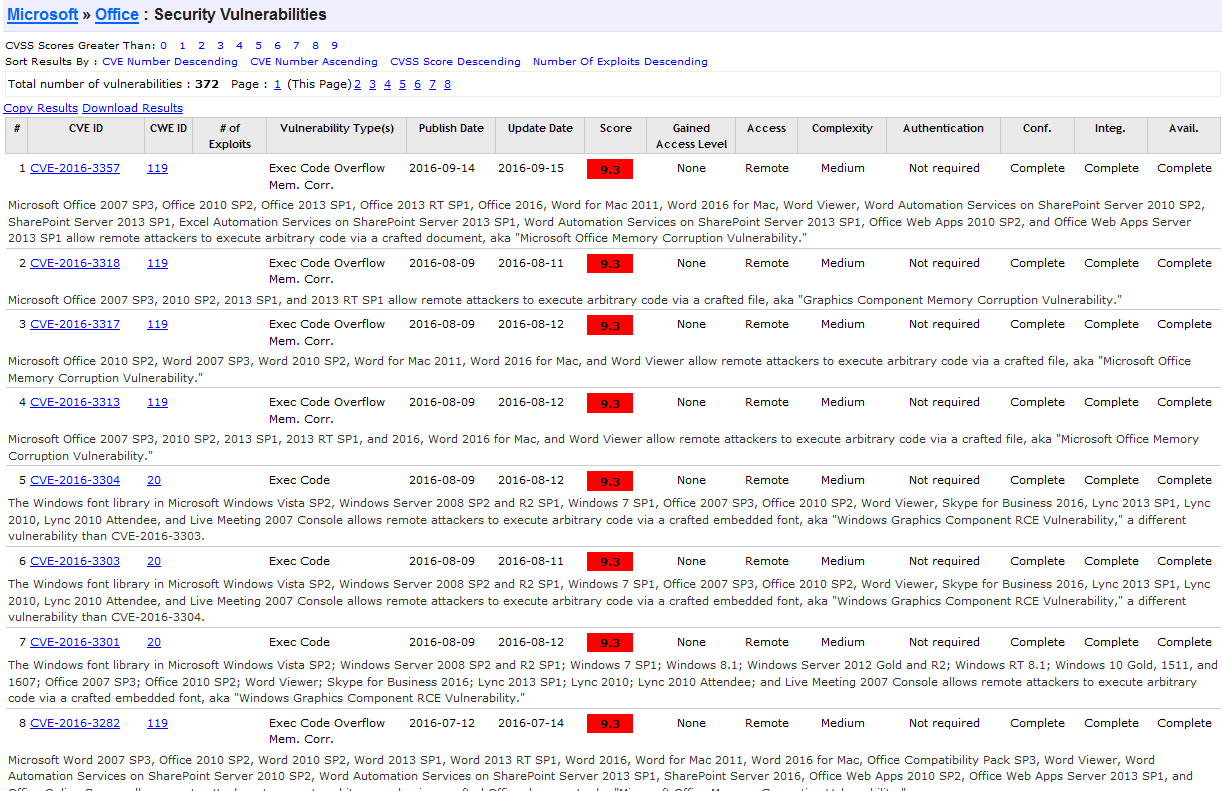1222x791 pixels.
Task: Go to results page 3
Action: [373, 85]
